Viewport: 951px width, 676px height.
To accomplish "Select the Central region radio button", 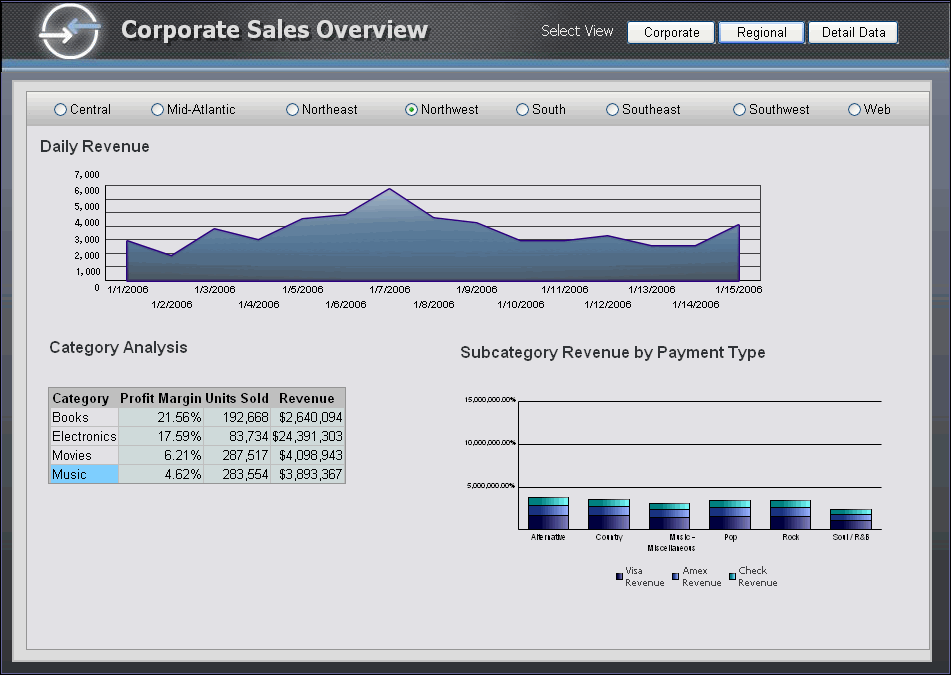I will [61, 110].
